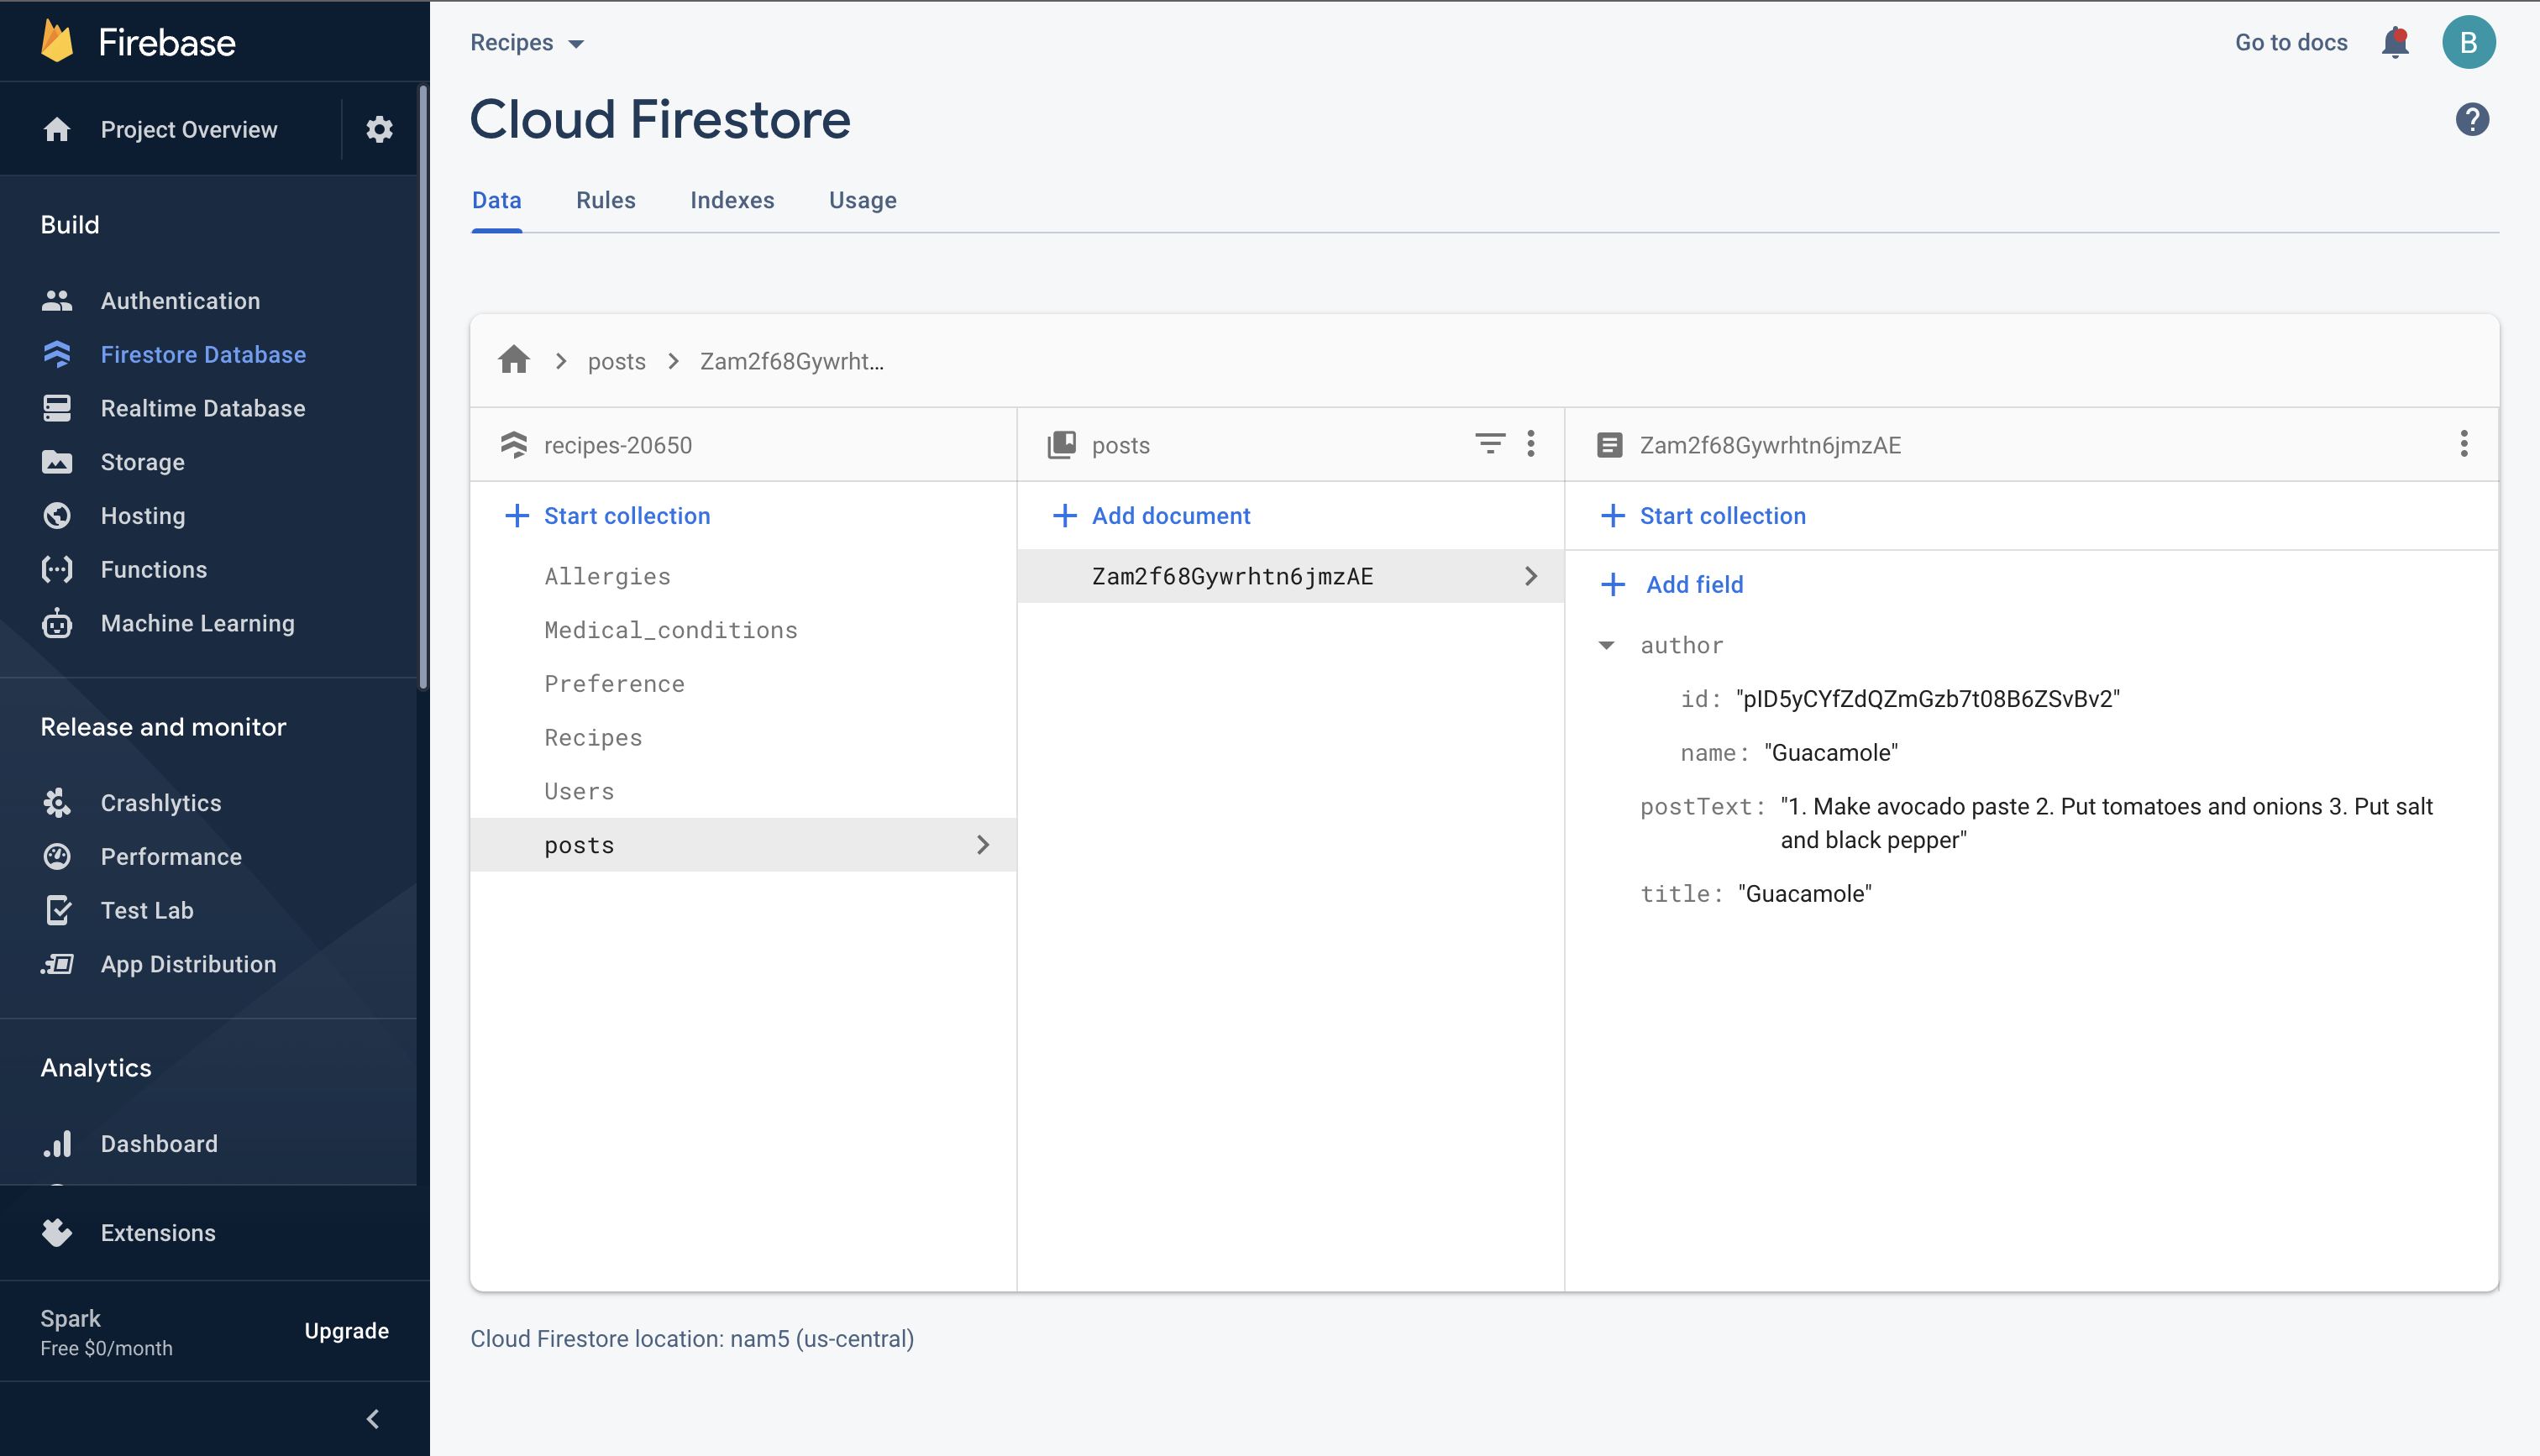
Task: Open Machine Learning in sidebar
Action: coord(197,623)
